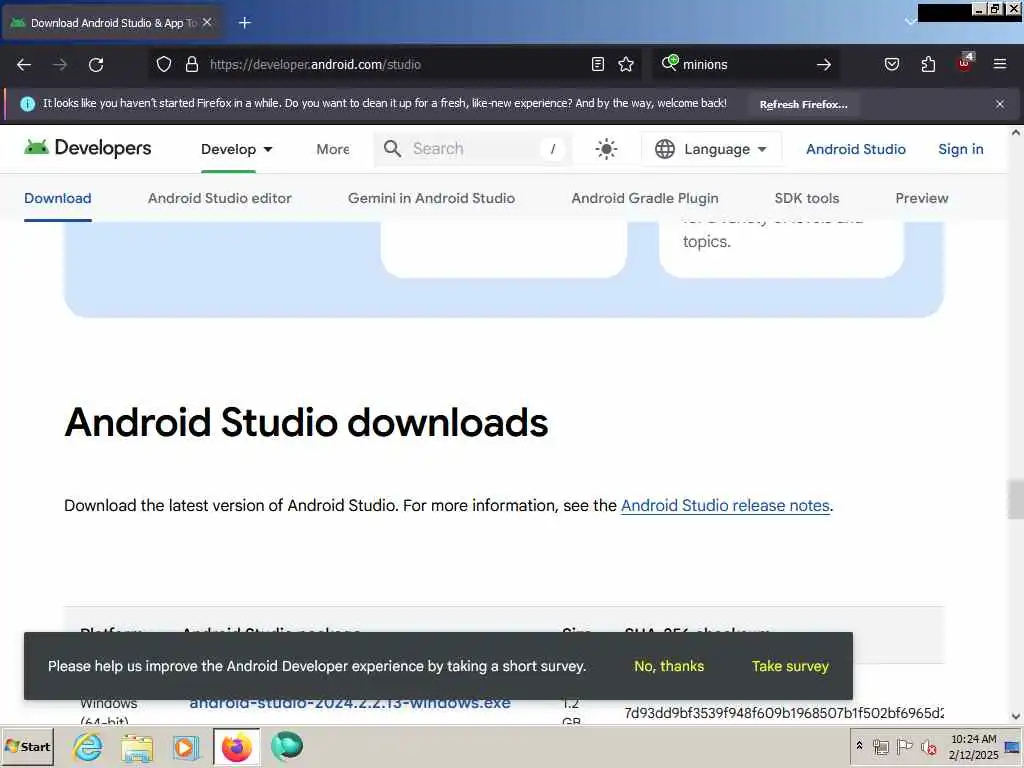Toggle reader view icon in address bar
The image size is (1024, 768).
(x=598, y=64)
